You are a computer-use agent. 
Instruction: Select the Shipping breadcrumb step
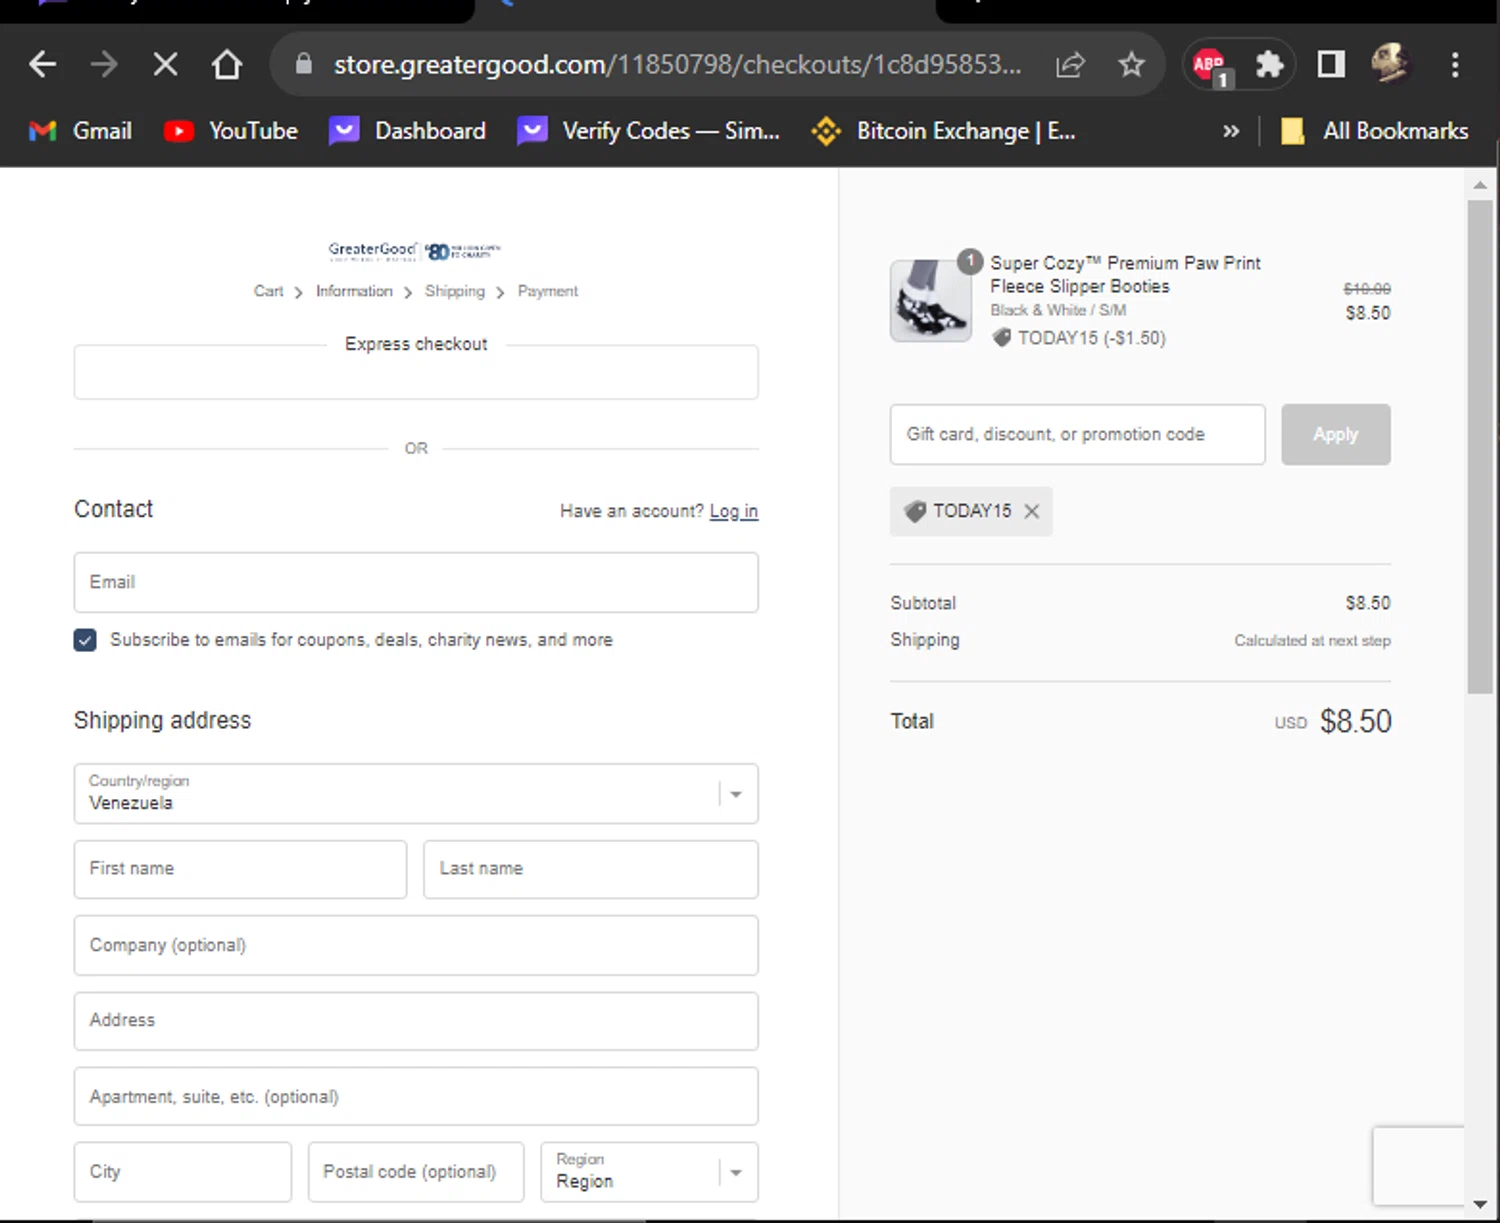click(x=454, y=291)
